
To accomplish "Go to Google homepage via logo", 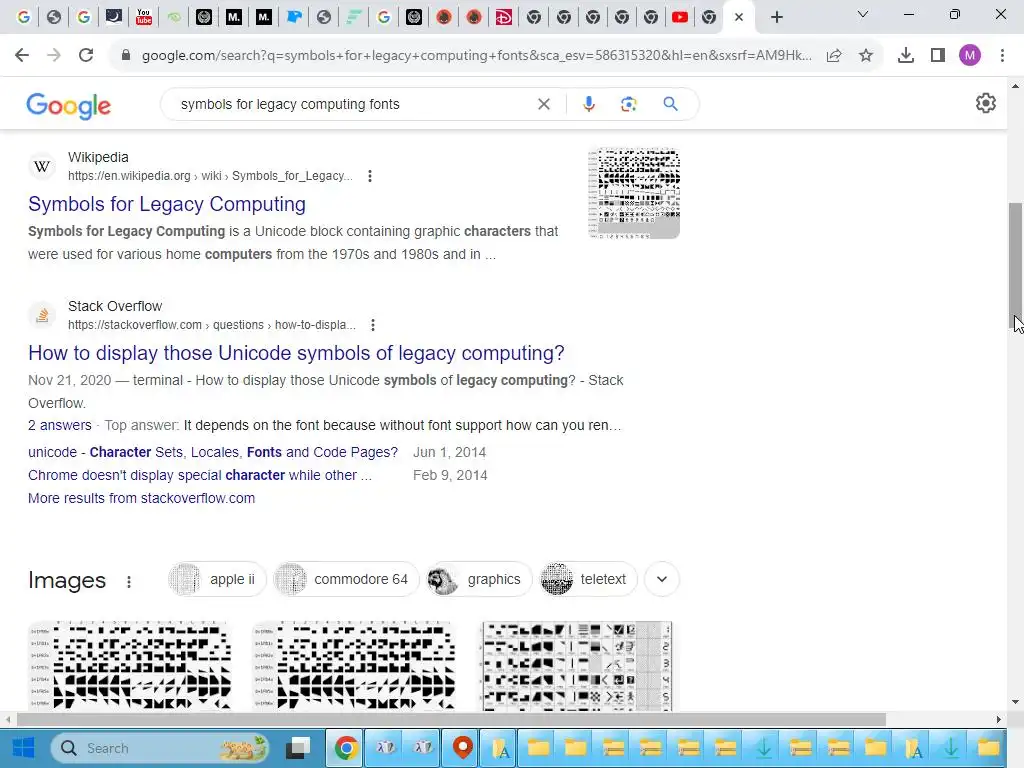I will click(x=69, y=106).
